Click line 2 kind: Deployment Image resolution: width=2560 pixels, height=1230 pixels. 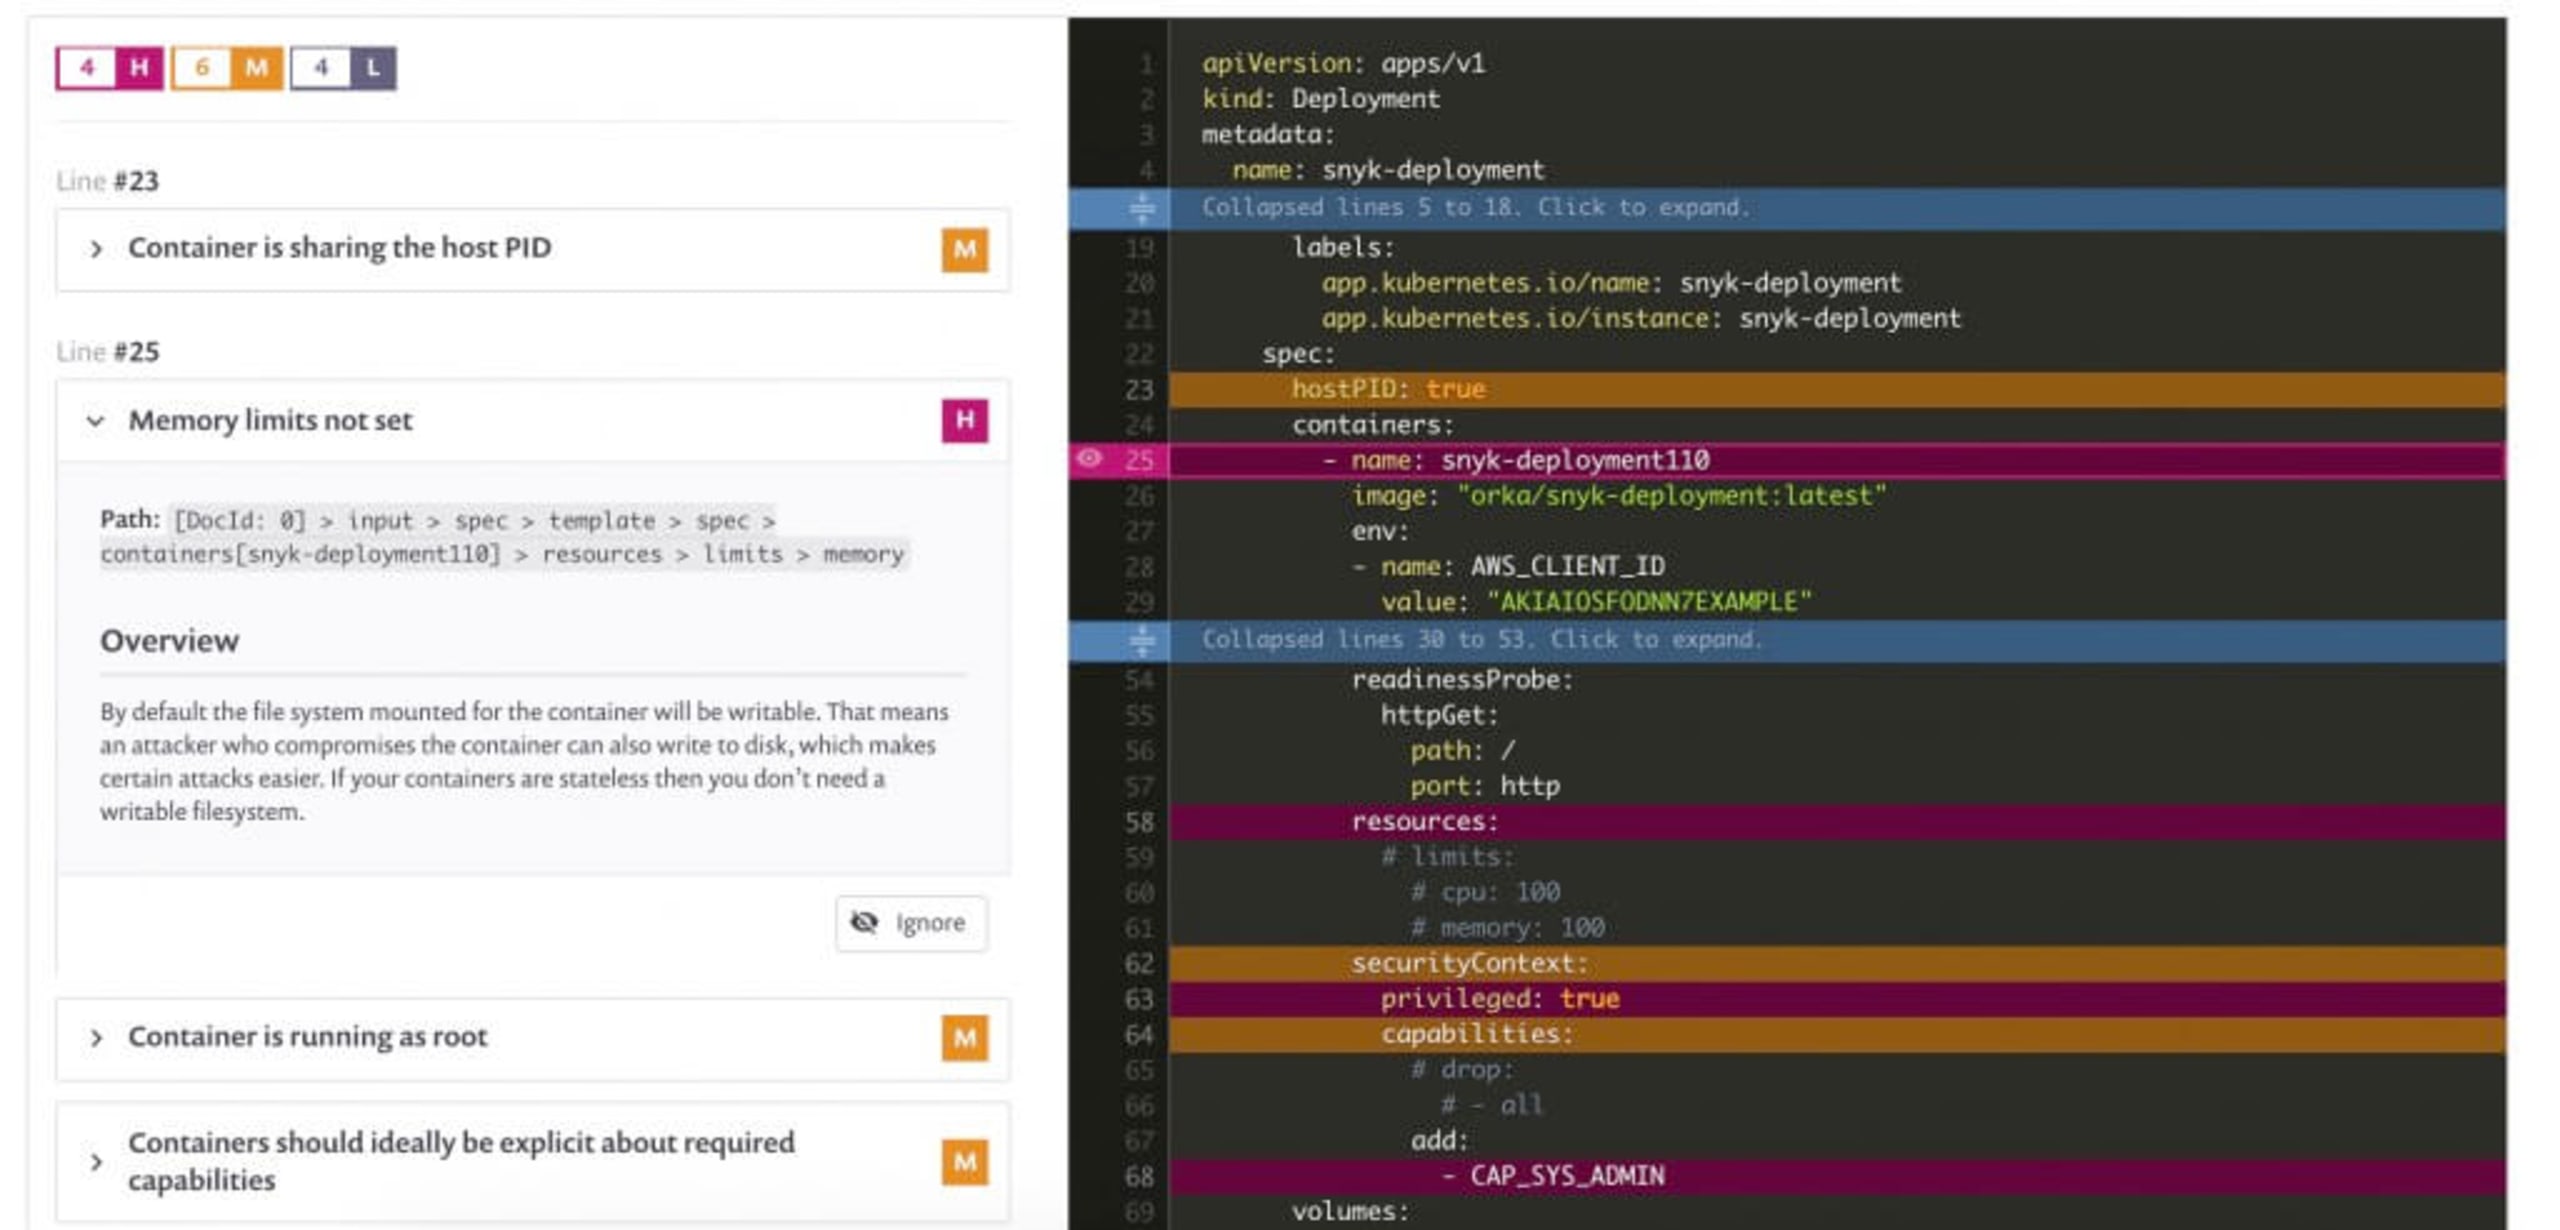pos(1320,99)
